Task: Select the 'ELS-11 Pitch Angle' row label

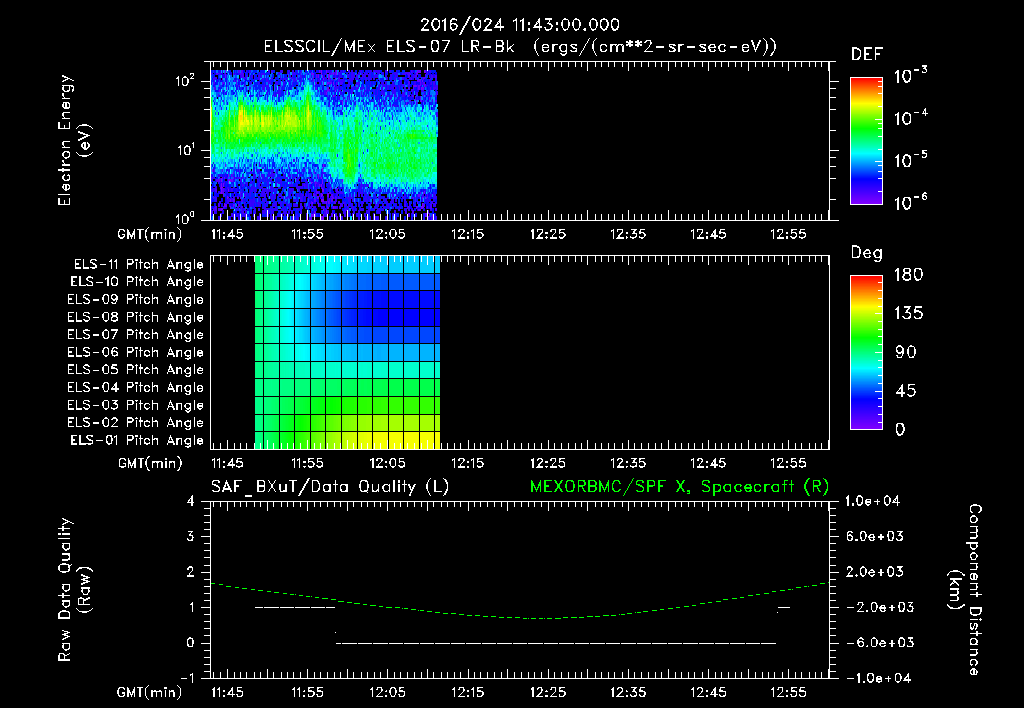Action: click(x=138, y=265)
